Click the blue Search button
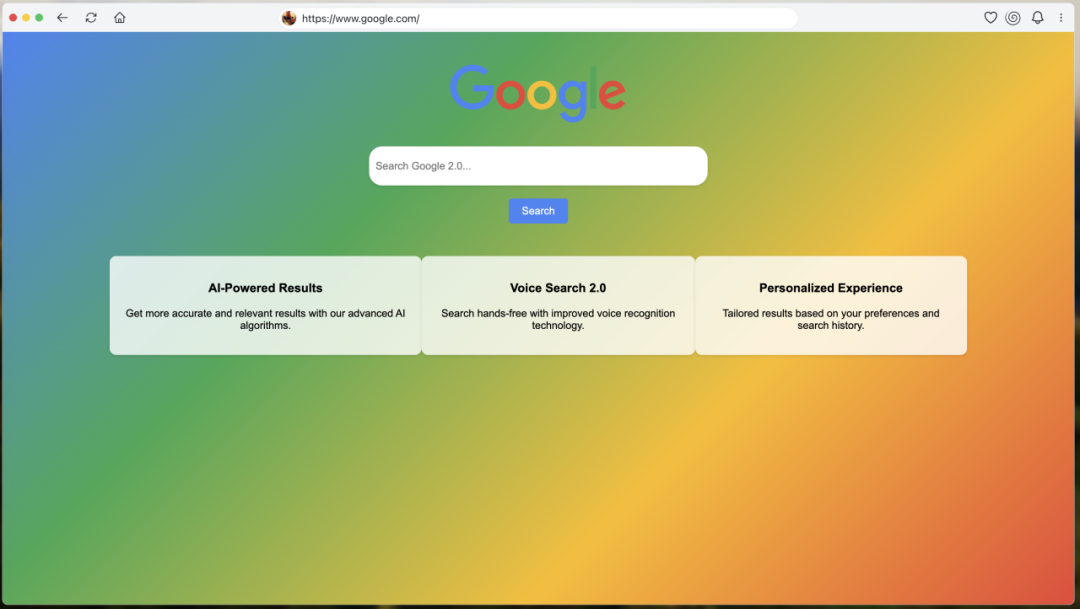This screenshot has height=609, width=1080. click(x=538, y=211)
